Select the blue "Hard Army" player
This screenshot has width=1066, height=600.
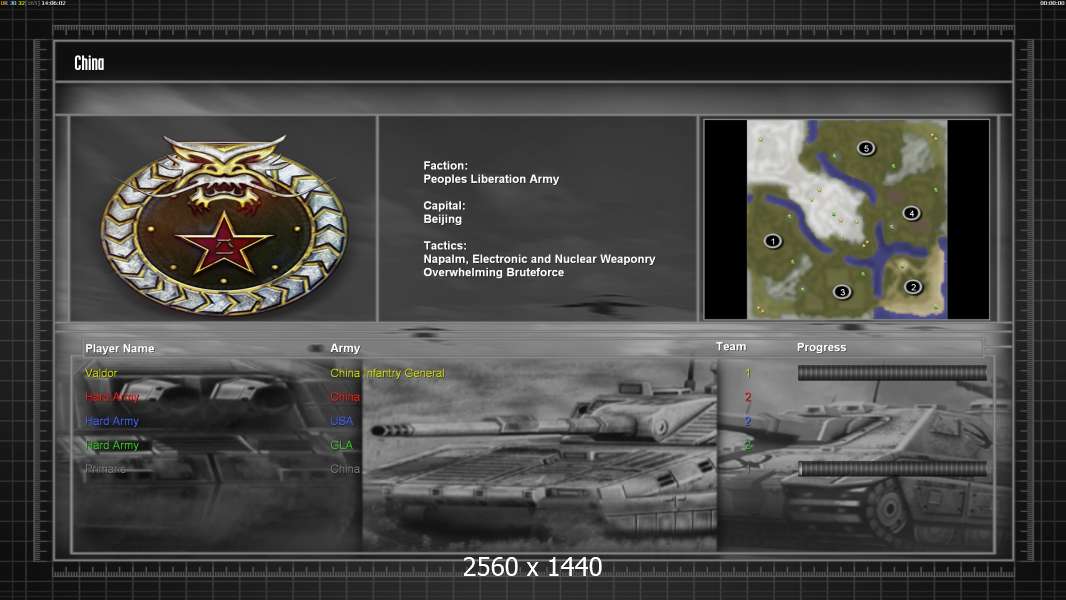112,421
